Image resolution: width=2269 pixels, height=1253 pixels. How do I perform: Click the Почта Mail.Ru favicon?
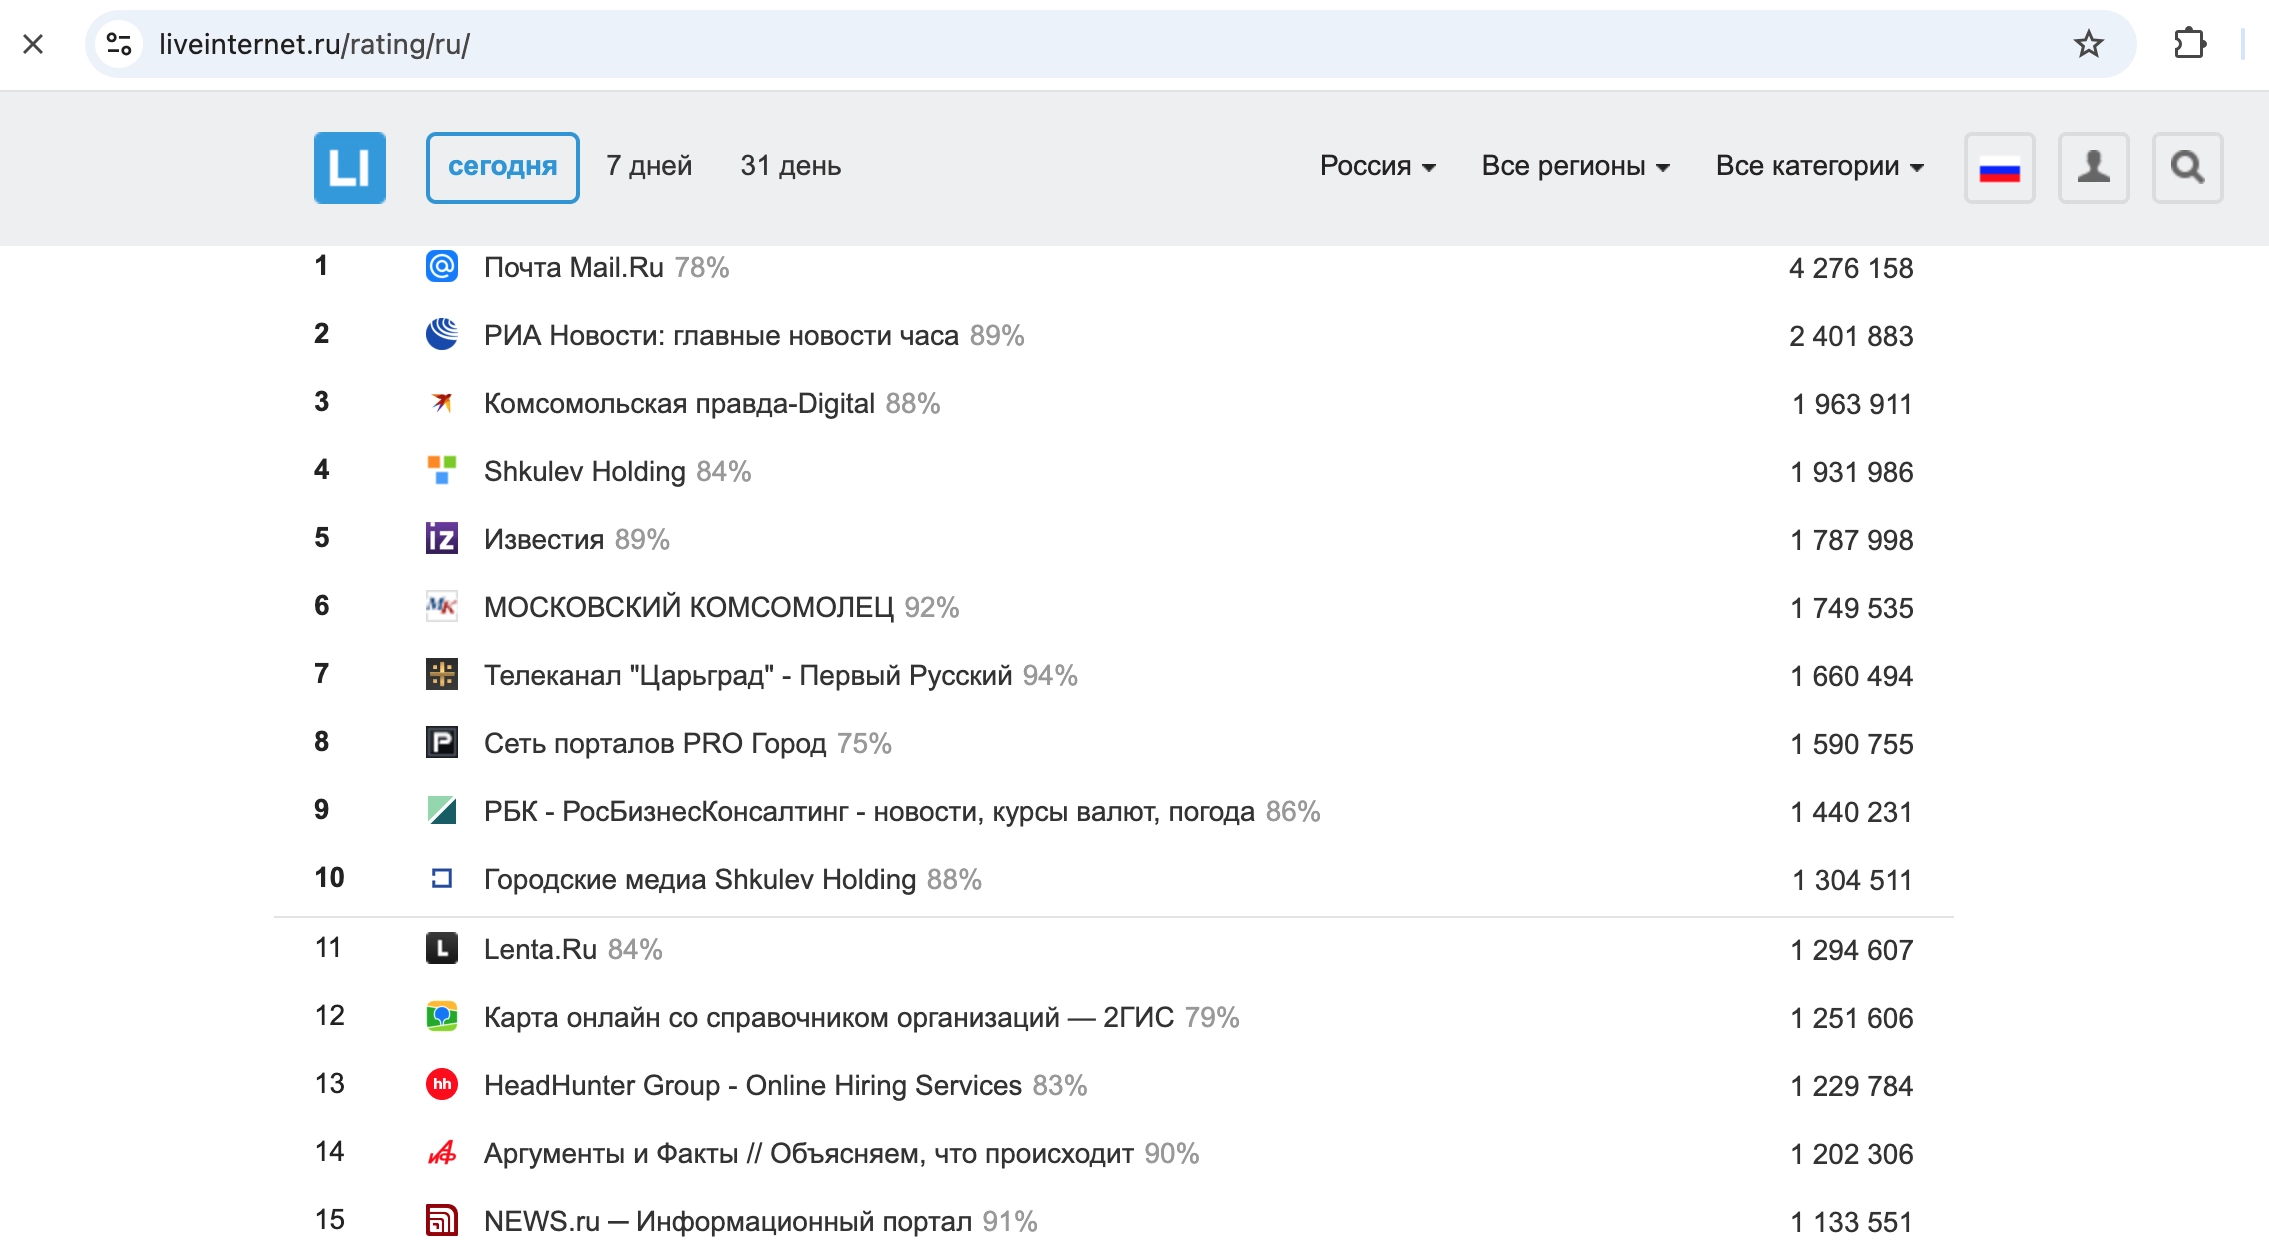(x=441, y=266)
